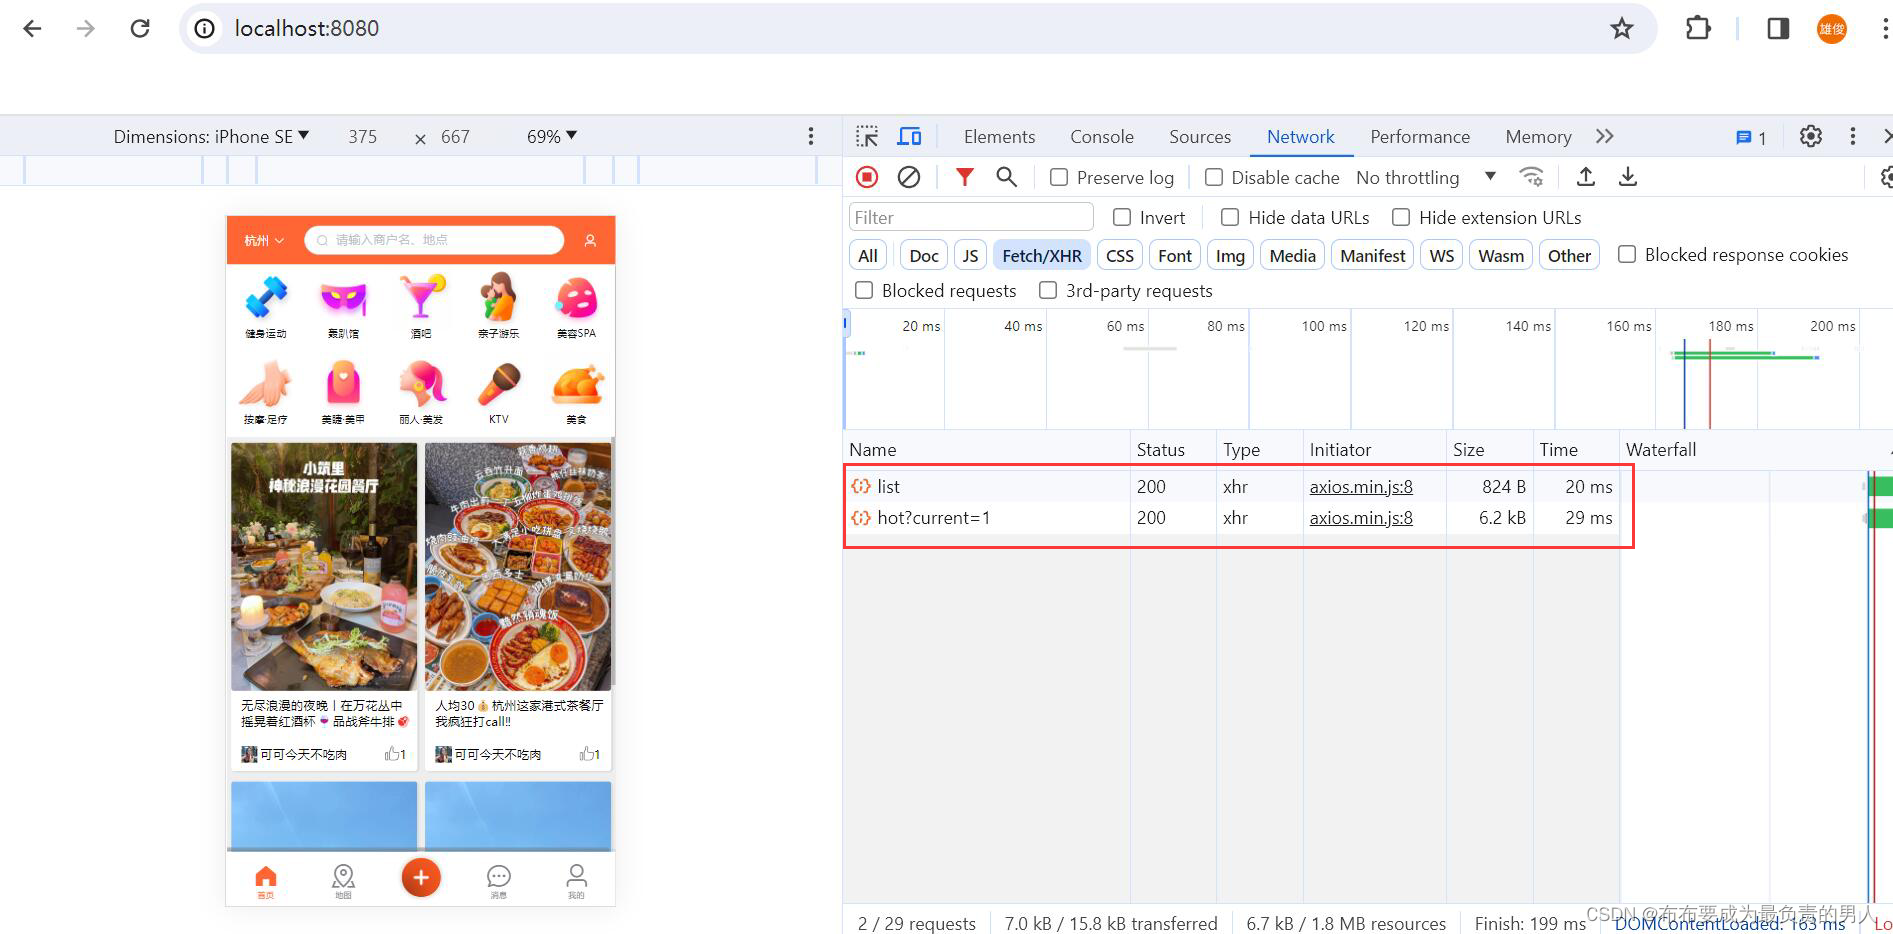Click the network Filter text field

(x=971, y=217)
